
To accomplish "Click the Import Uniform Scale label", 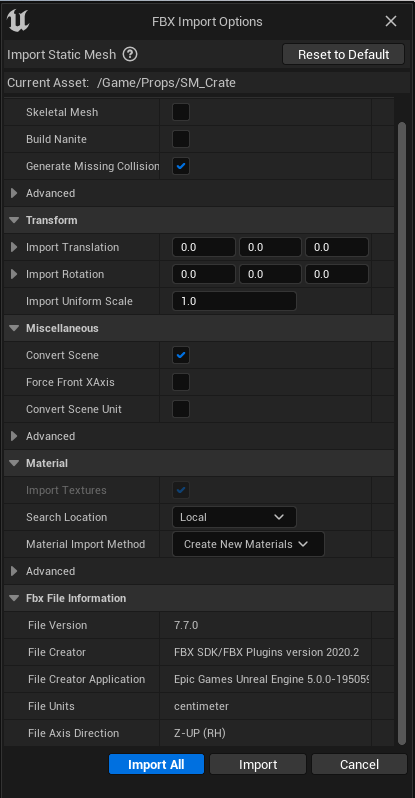I will (x=79, y=301).
